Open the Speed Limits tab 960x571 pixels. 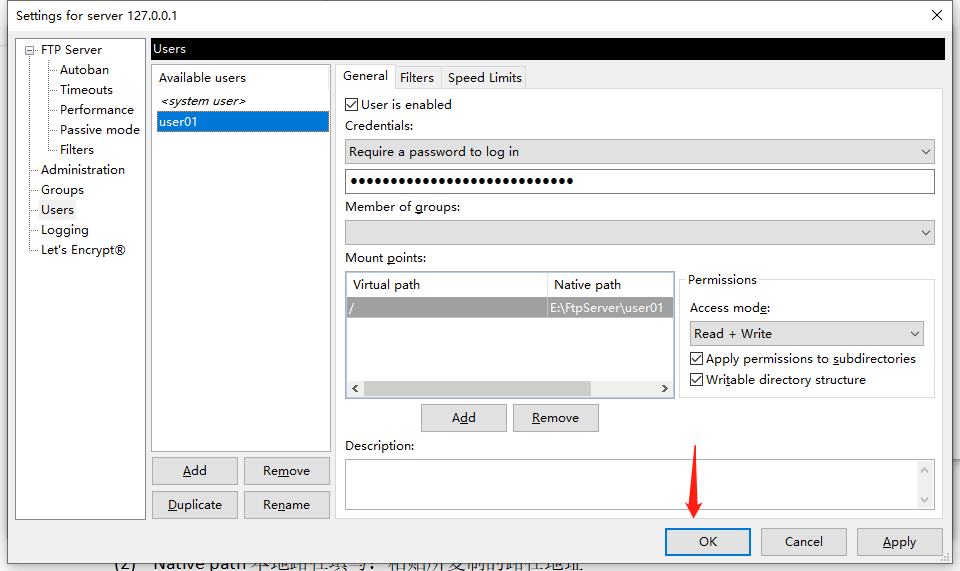484,78
